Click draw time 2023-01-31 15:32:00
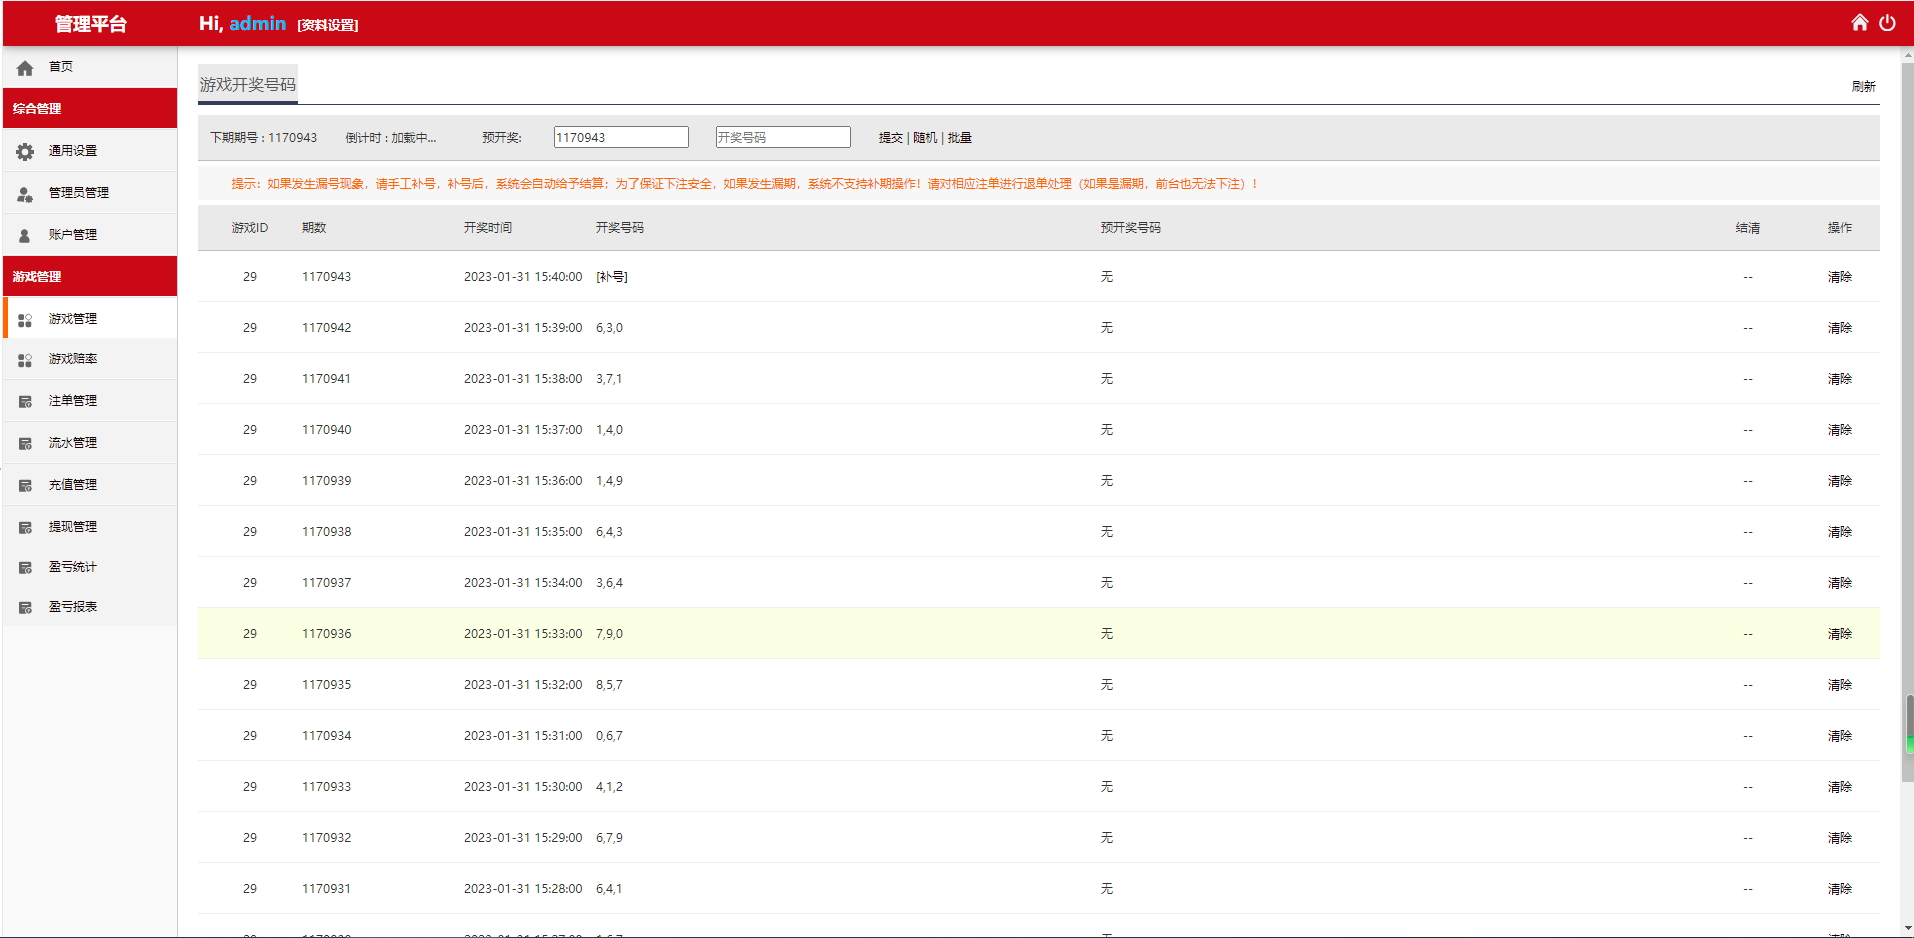The image size is (1914, 938). point(523,685)
